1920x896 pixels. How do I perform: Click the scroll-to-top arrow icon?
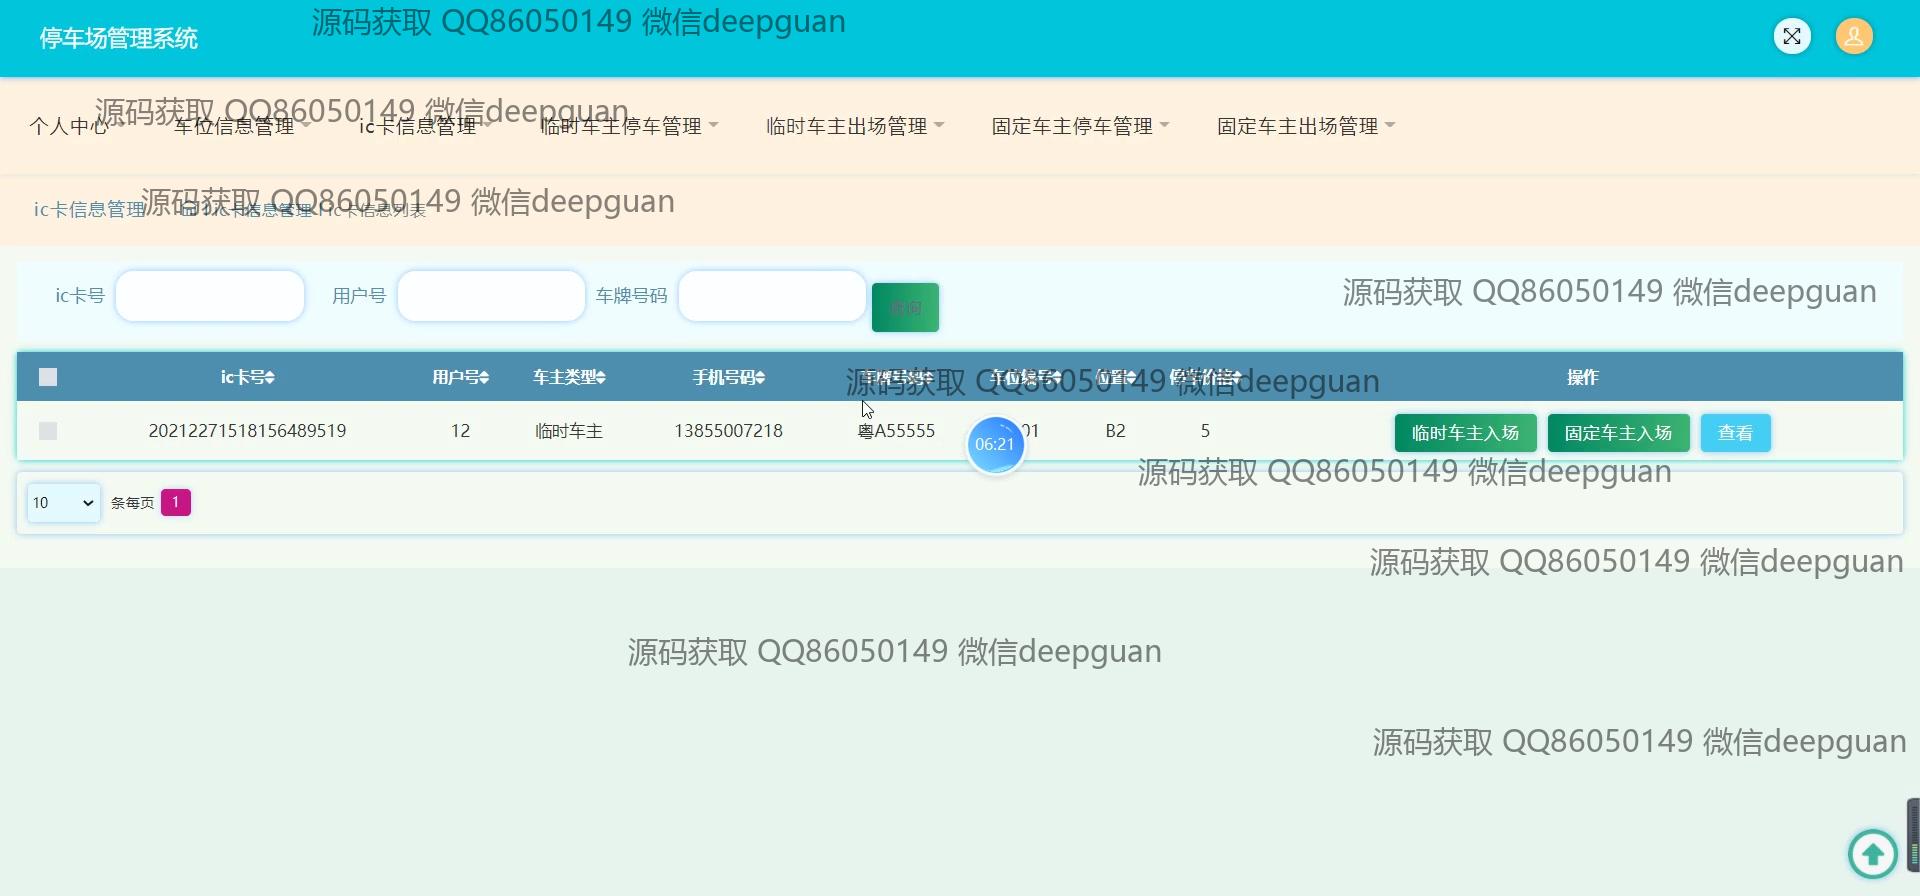(1872, 854)
